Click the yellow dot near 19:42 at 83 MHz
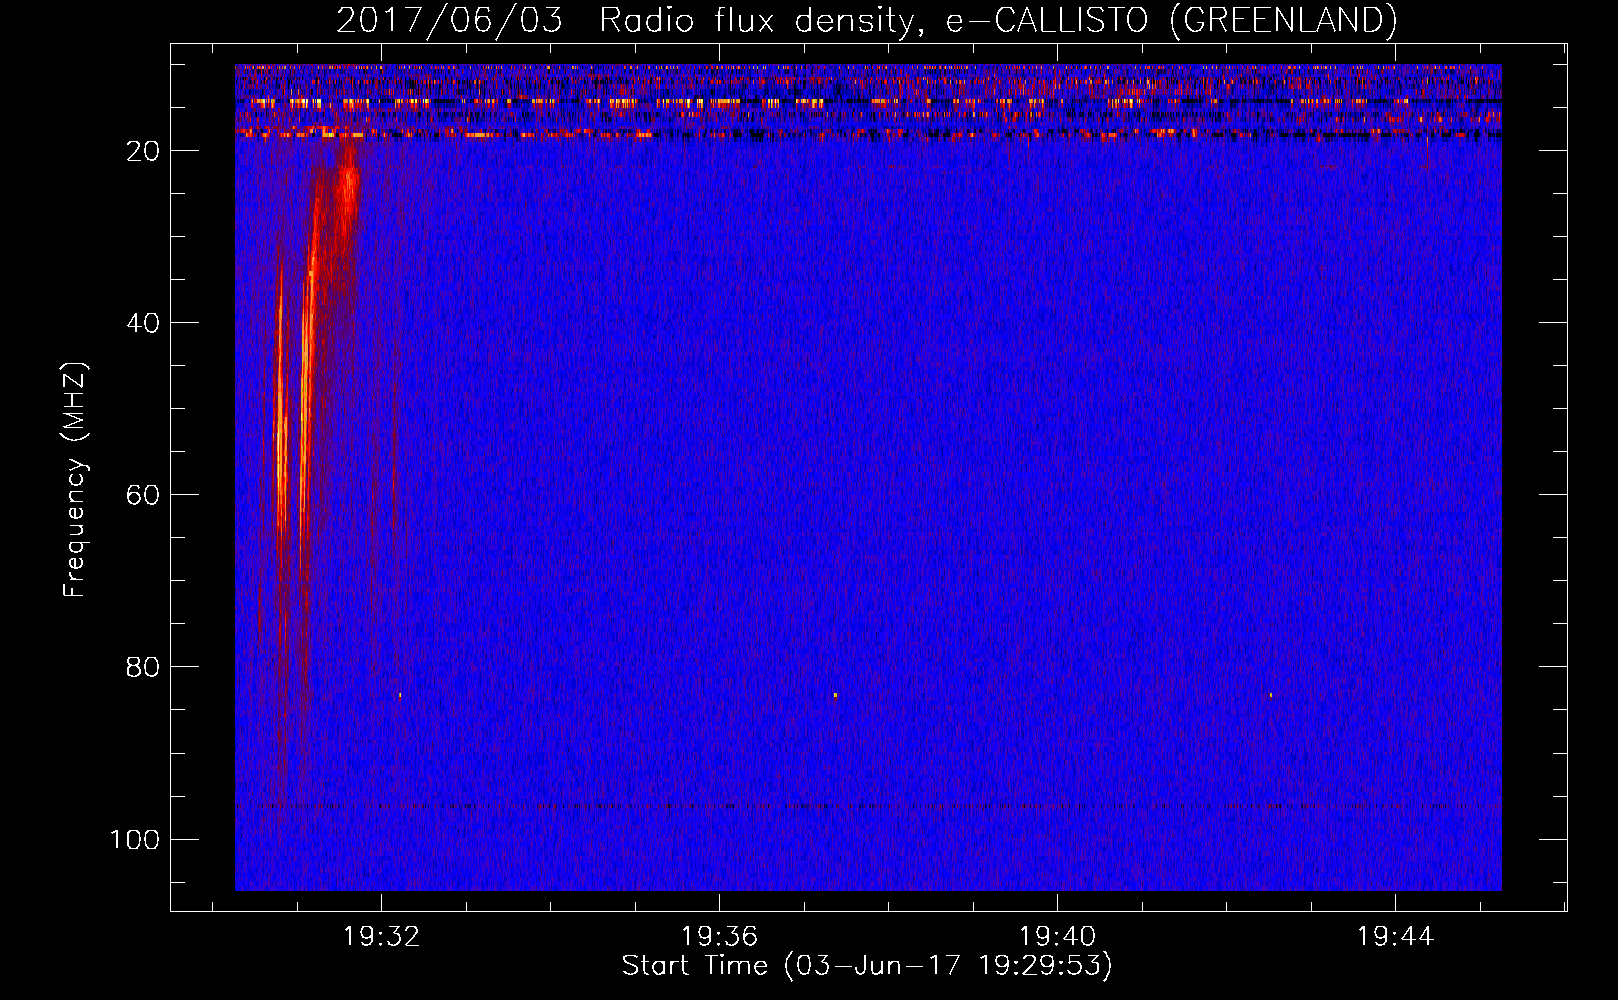 click(x=1271, y=695)
